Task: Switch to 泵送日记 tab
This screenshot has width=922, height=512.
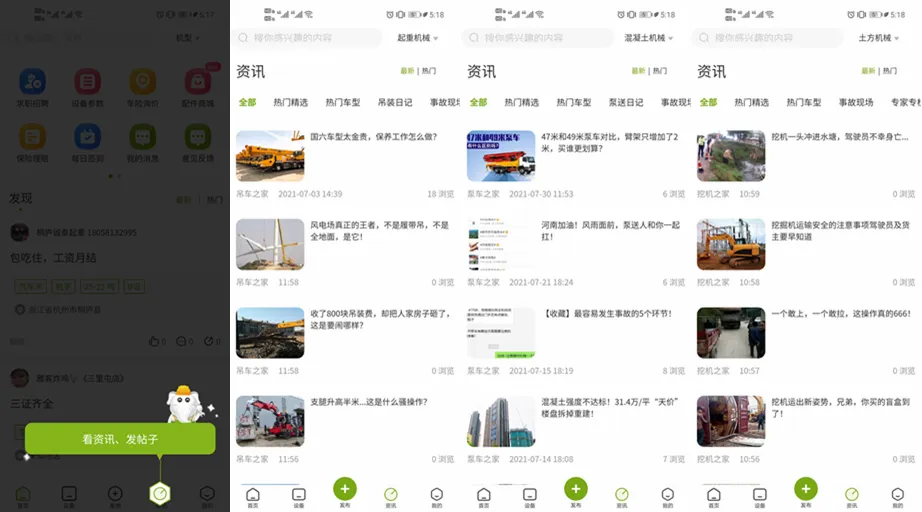Action: point(626,102)
